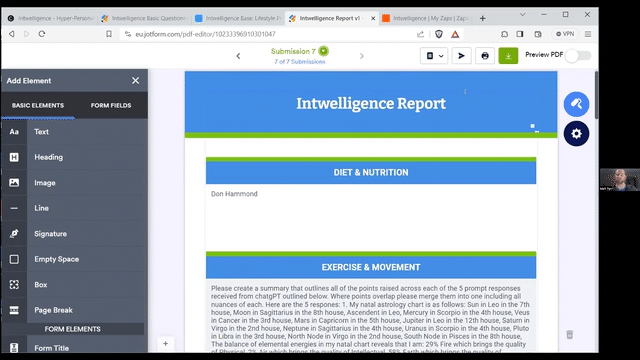Open the element settings gear

click(x=576, y=133)
